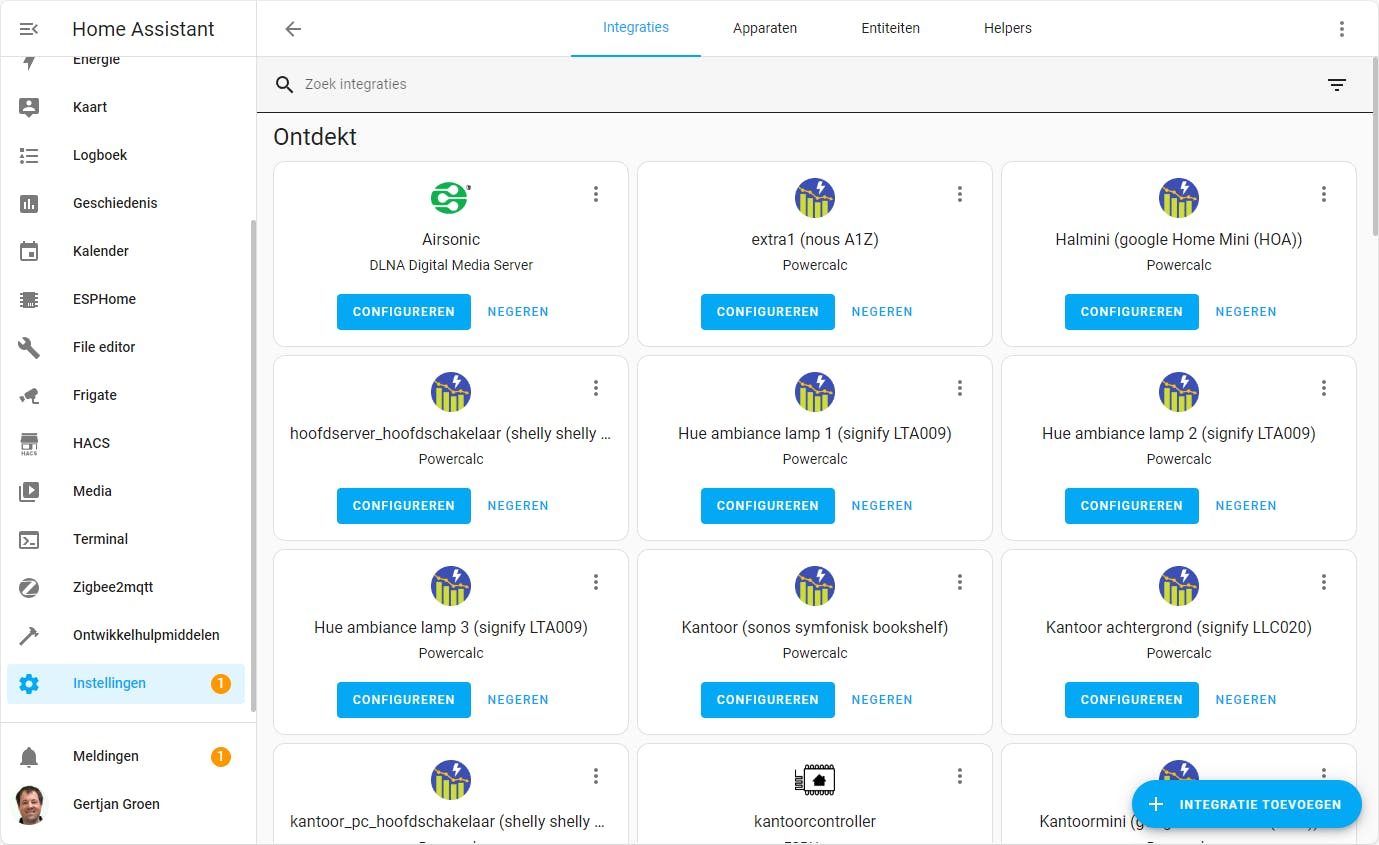Click Powercalc icon on Kantoor sonos card
Image resolution: width=1379 pixels, height=845 pixels.
815,586
